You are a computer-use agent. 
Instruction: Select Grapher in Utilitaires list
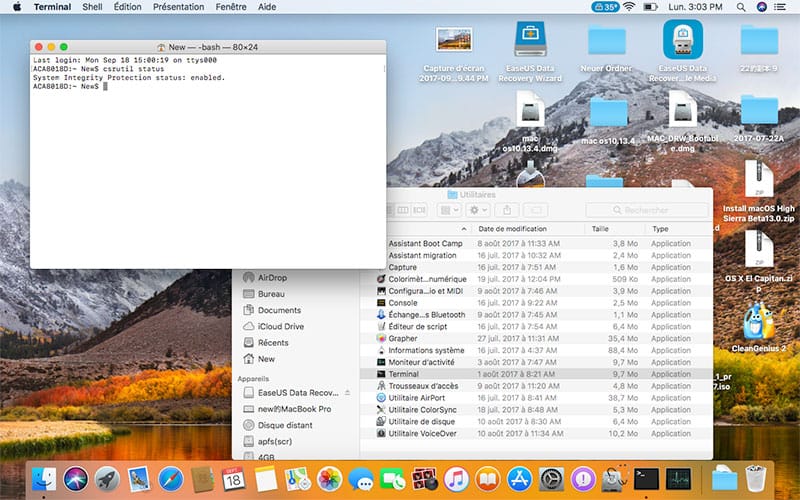click(536, 338)
